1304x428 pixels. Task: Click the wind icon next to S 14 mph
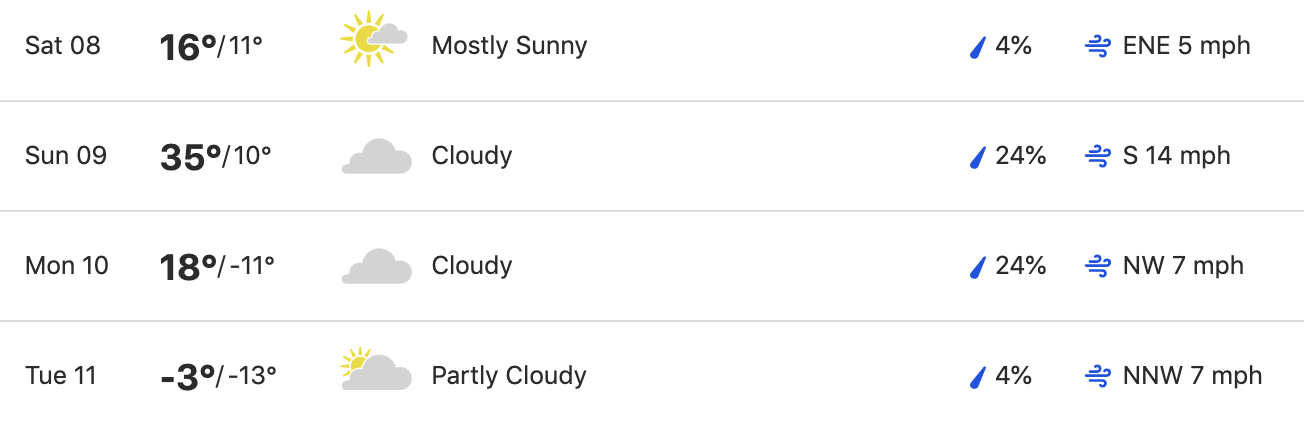tap(1098, 156)
